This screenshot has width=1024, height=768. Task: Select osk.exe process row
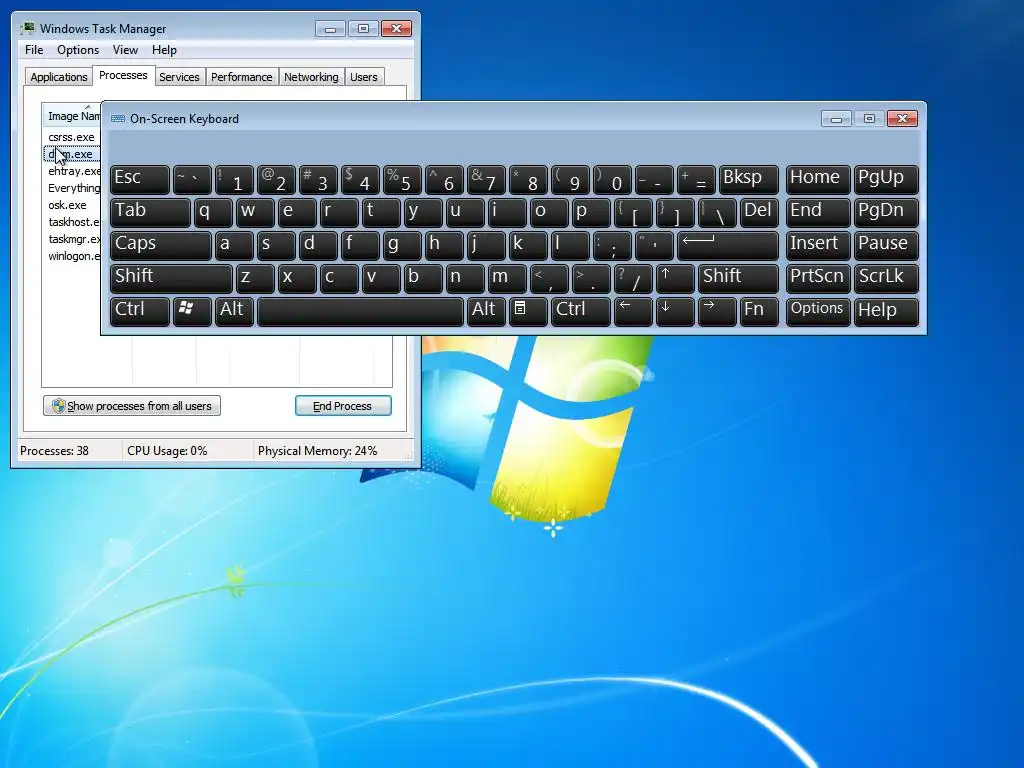coord(72,205)
